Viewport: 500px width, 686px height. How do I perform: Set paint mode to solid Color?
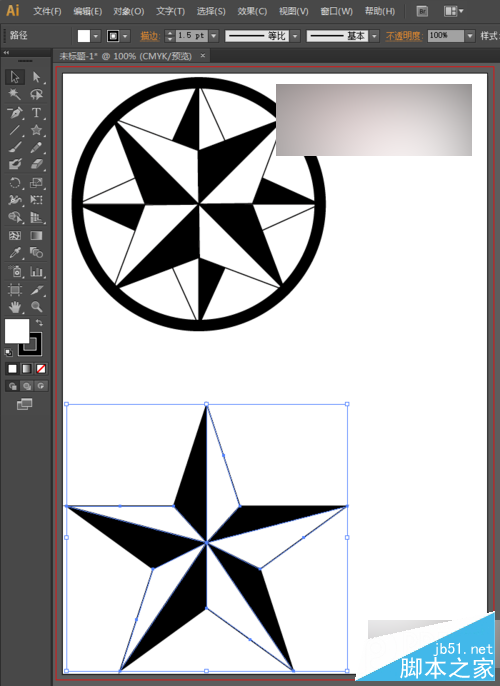(x=12, y=369)
